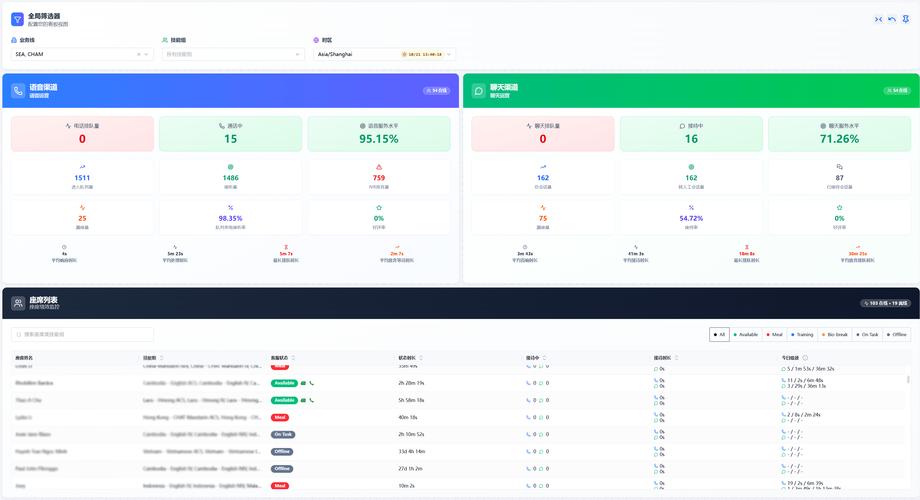The height and width of the screenshot is (500, 920).
Task: Open the SEA, CHAM dropdown arrow
Action: [147, 54]
